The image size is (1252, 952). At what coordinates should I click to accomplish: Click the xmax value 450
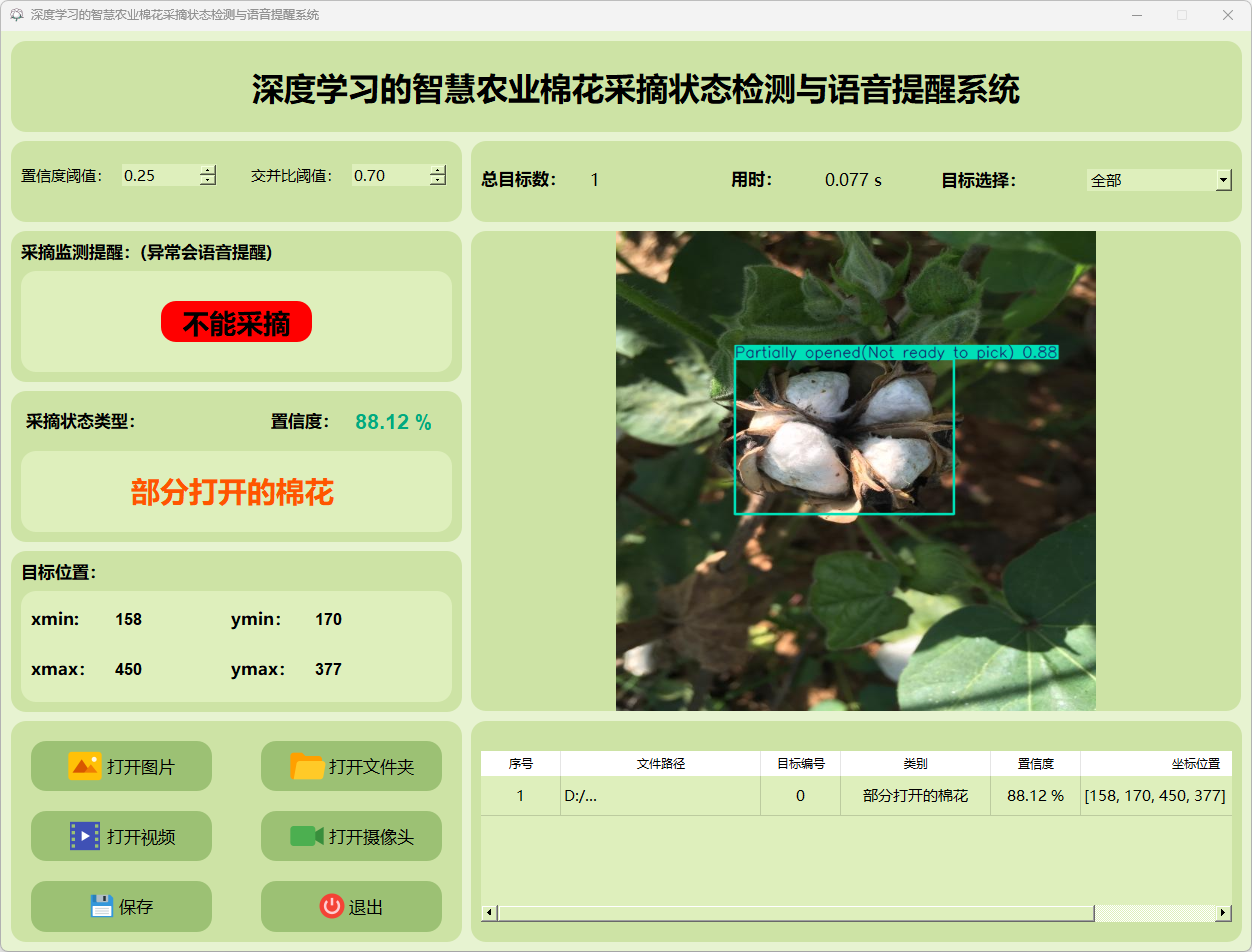click(129, 669)
